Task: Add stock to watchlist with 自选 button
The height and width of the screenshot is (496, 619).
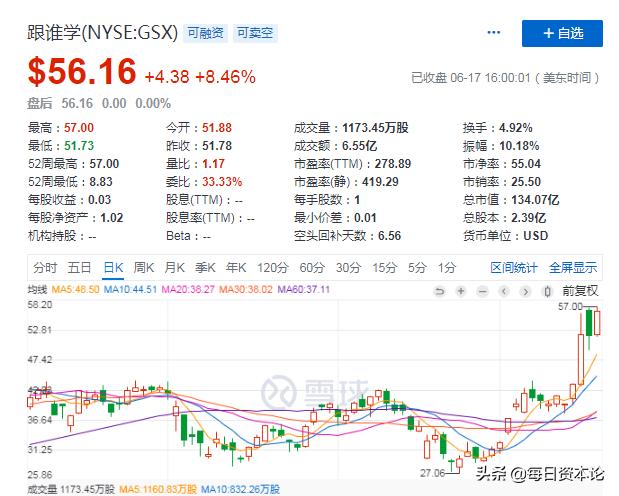Action: [x=562, y=33]
